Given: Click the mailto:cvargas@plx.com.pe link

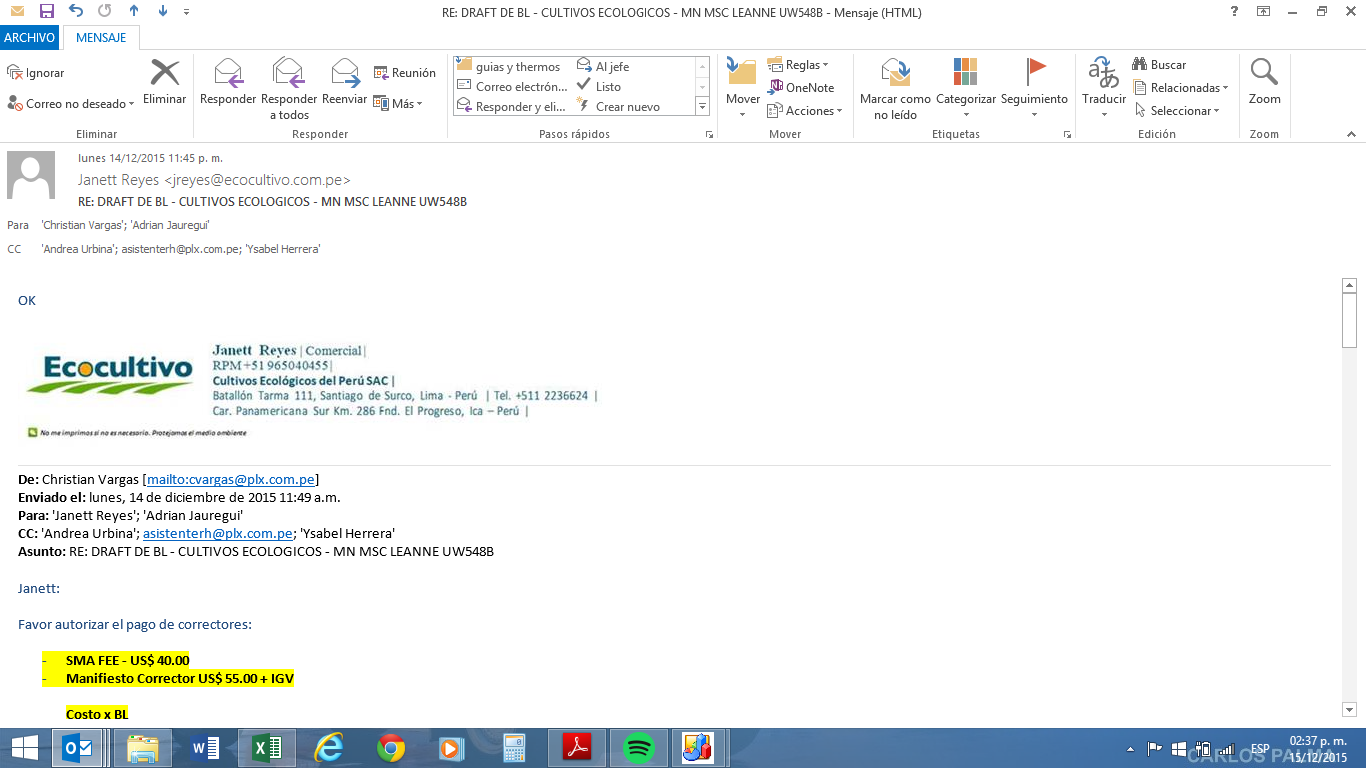Looking at the screenshot, I should pyautogui.click(x=231, y=479).
